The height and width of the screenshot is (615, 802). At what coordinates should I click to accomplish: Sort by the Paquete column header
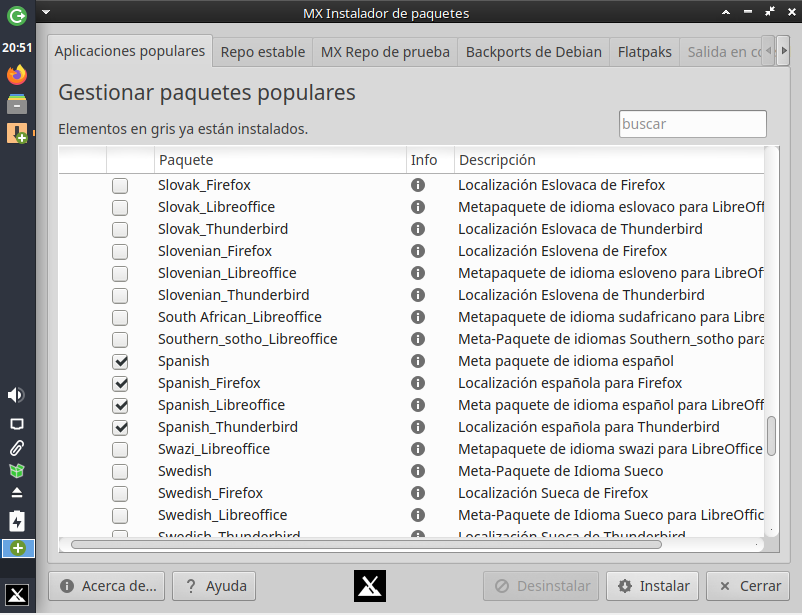[280, 160]
